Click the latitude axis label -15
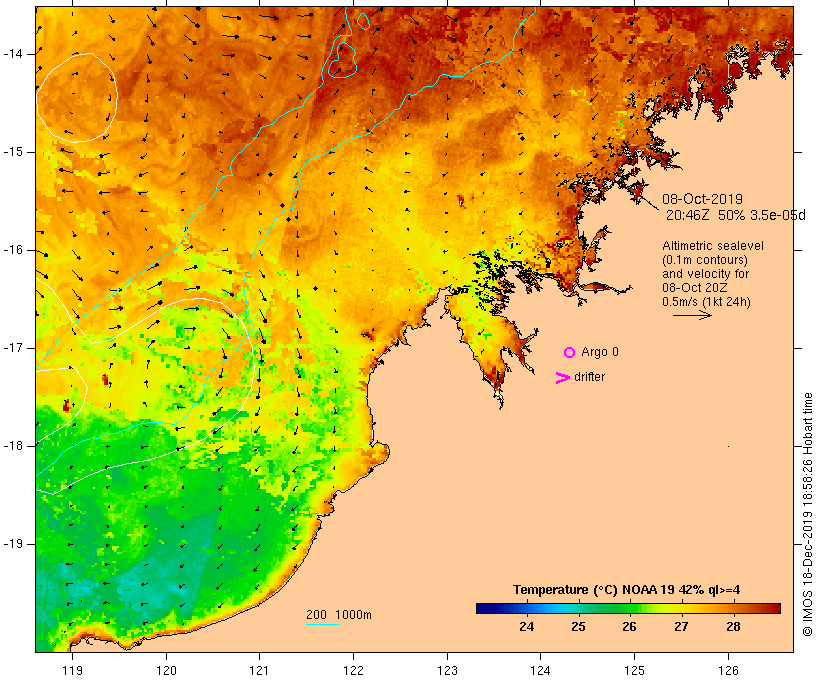Image resolution: width=820 pixels, height=680 pixels. [13, 152]
